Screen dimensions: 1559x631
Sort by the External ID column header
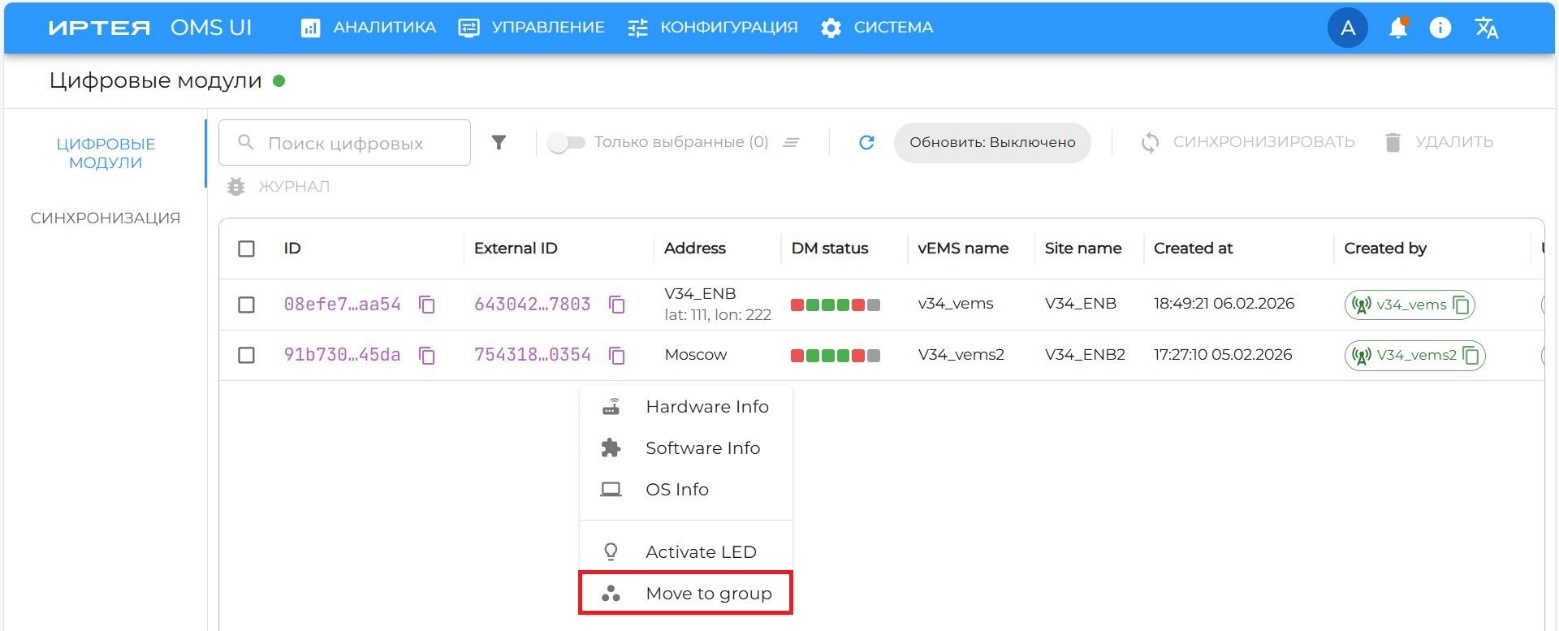click(515, 249)
